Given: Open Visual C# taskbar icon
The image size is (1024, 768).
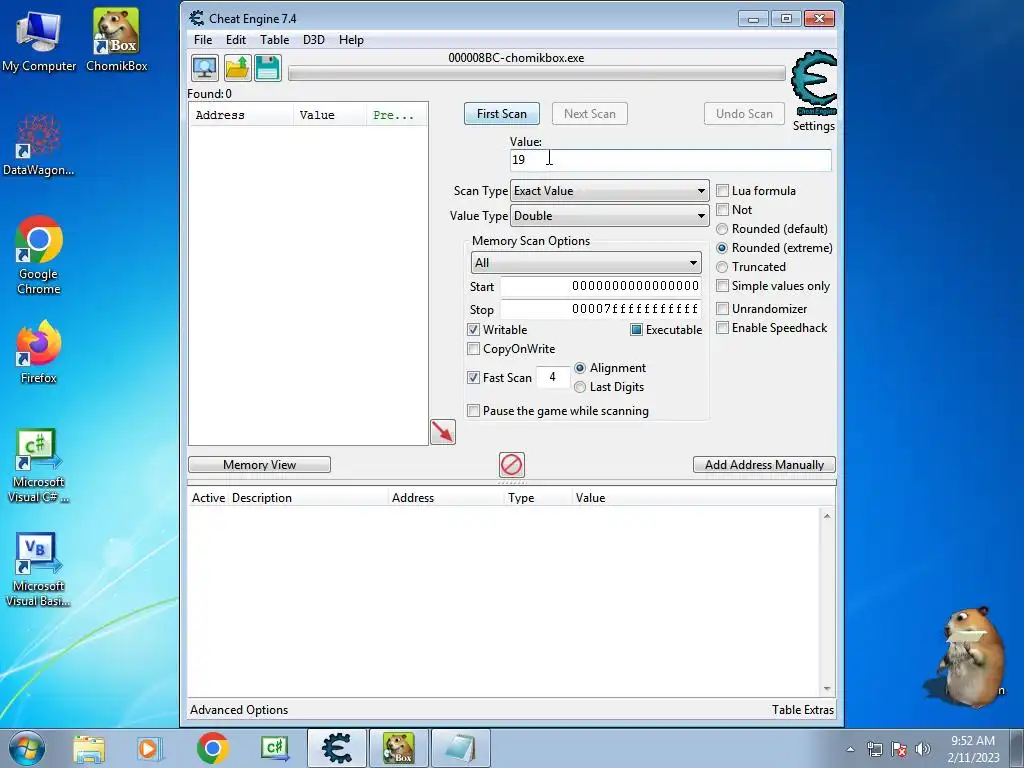Looking at the screenshot, I should click(275, 749).
